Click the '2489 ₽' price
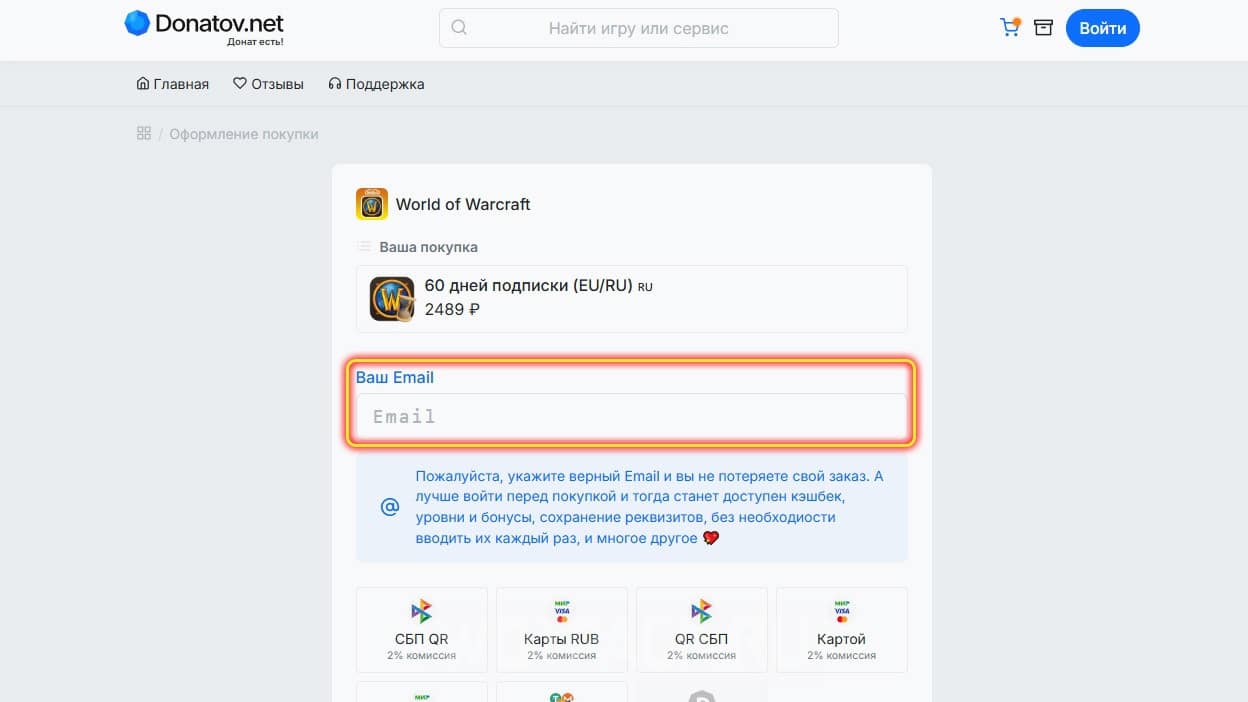Screen dimensions: 1248x702 click(x=452, y=310)
